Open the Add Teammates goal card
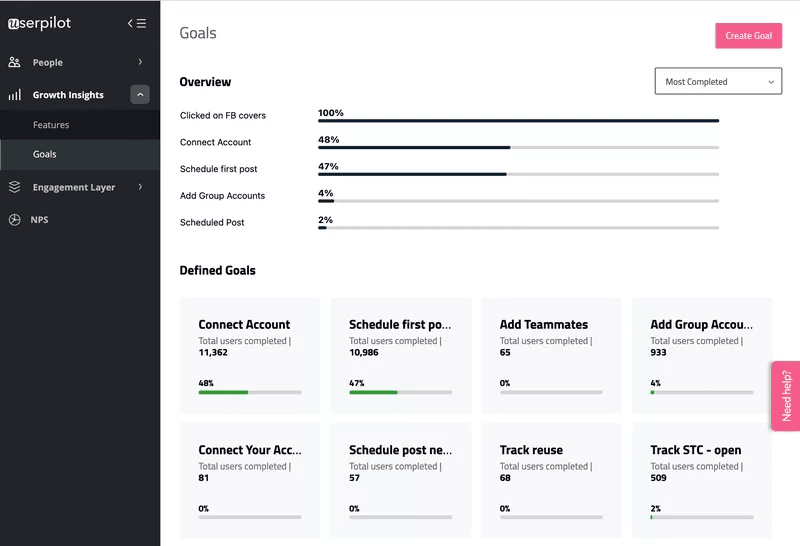The width and height of the screenshot is (800, 546). click(x=551, y=355)
